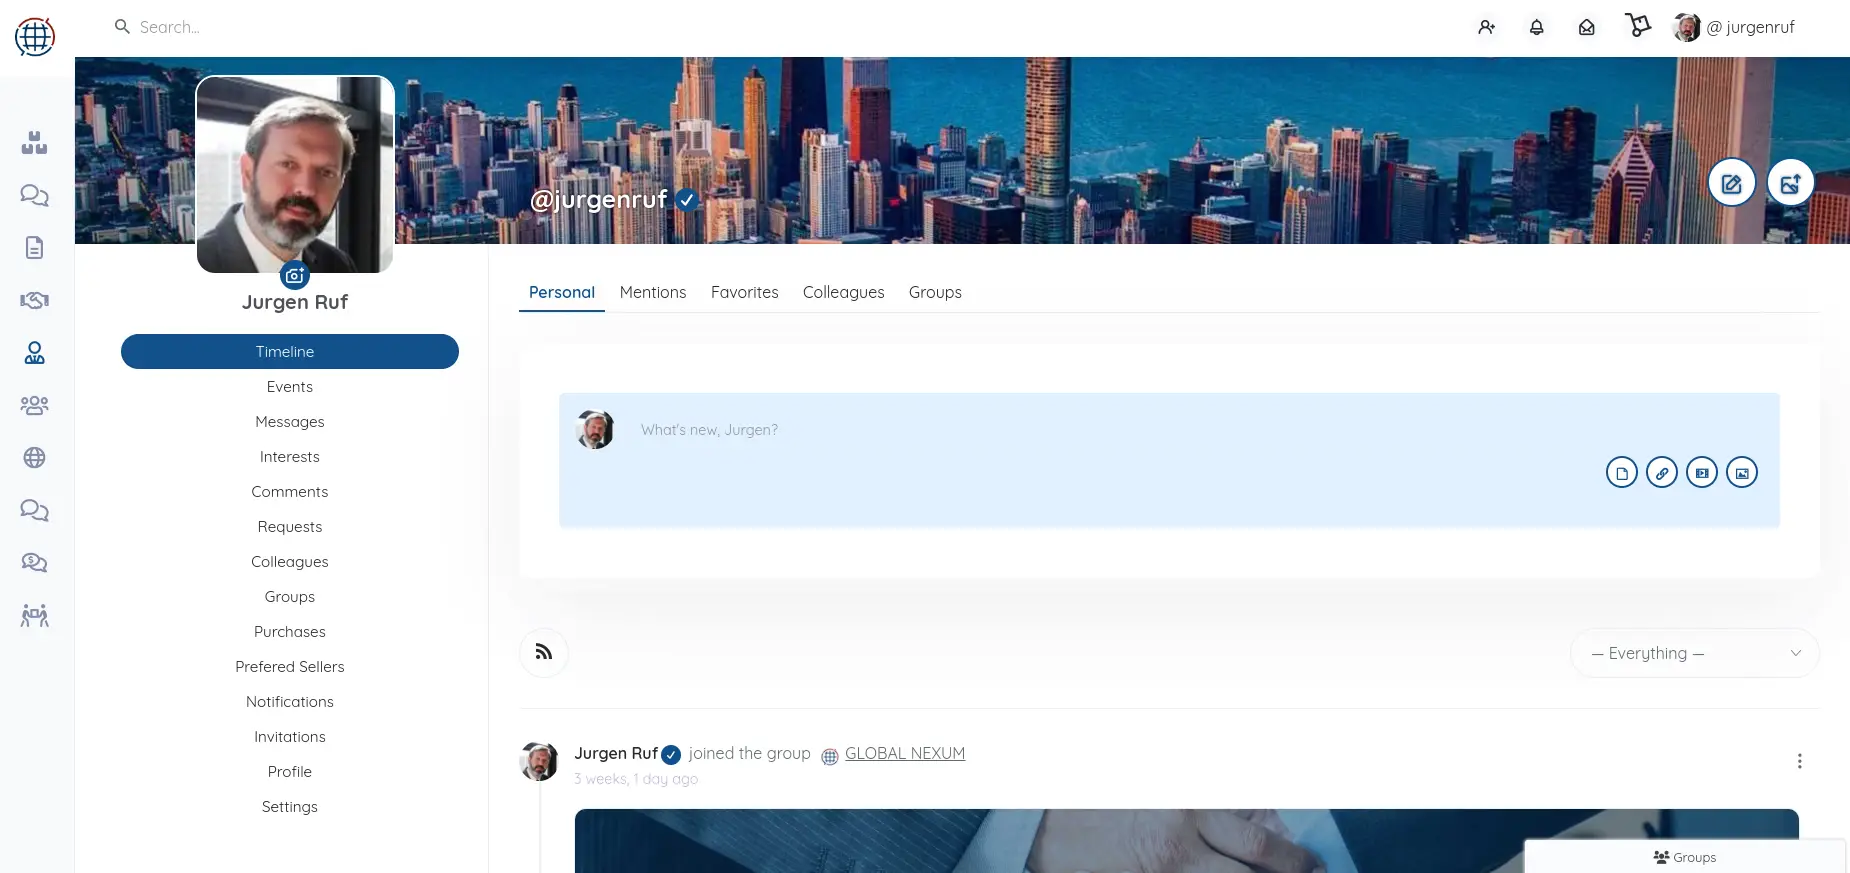Screen dimensions: 1850x873
Task: Switch to the Mentions tab
Action: pyautogui.click(x=652, y=292)
